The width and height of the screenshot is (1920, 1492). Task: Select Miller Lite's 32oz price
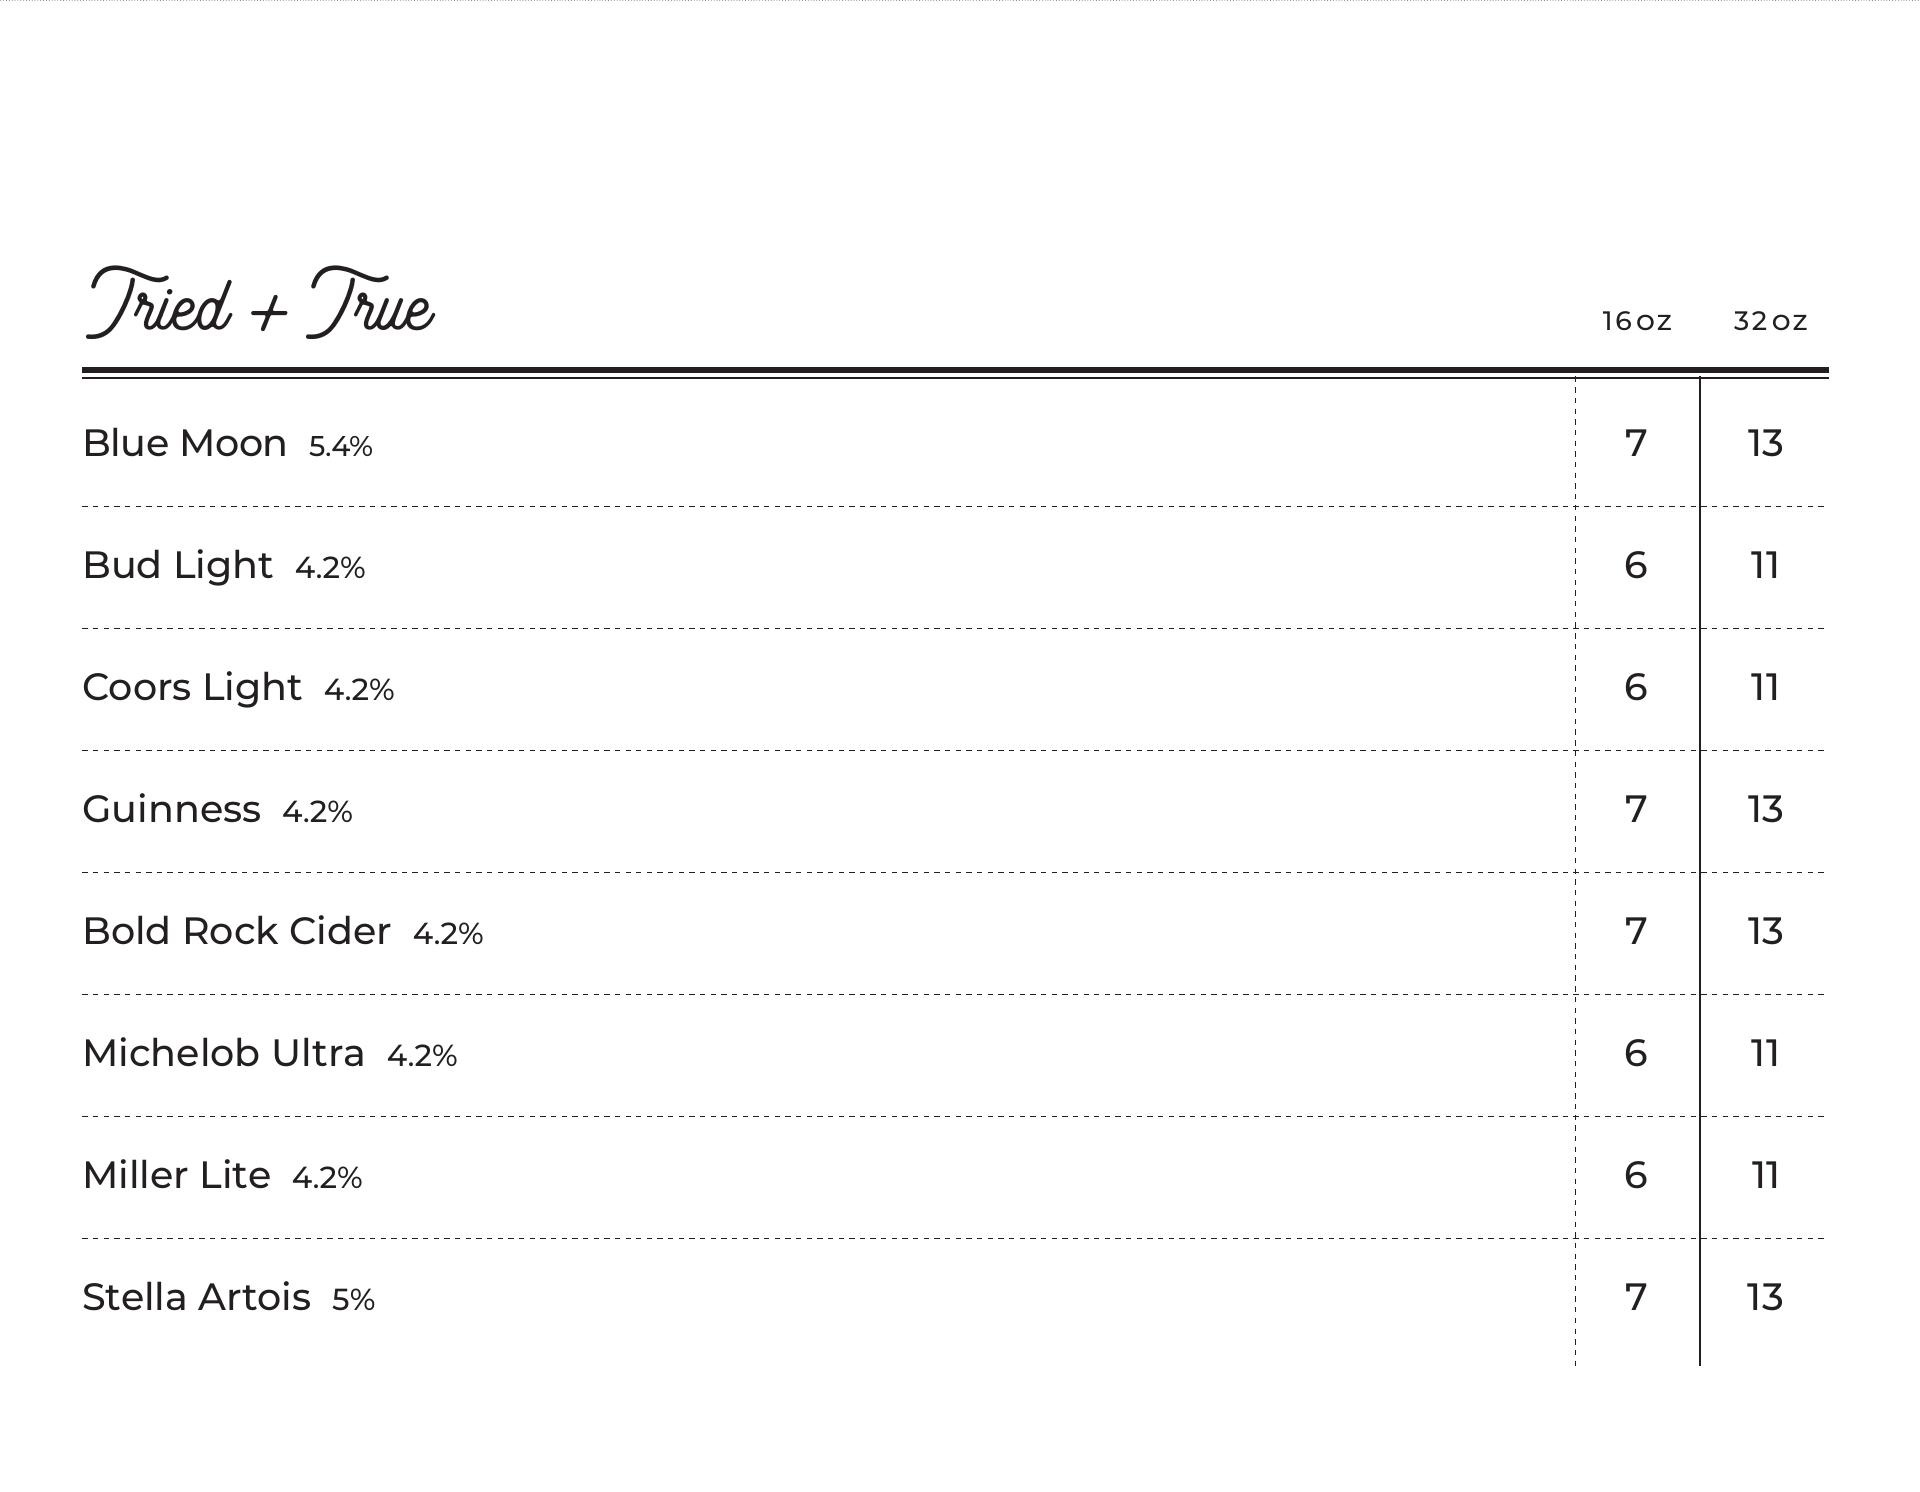(x=1765, y=1175)
